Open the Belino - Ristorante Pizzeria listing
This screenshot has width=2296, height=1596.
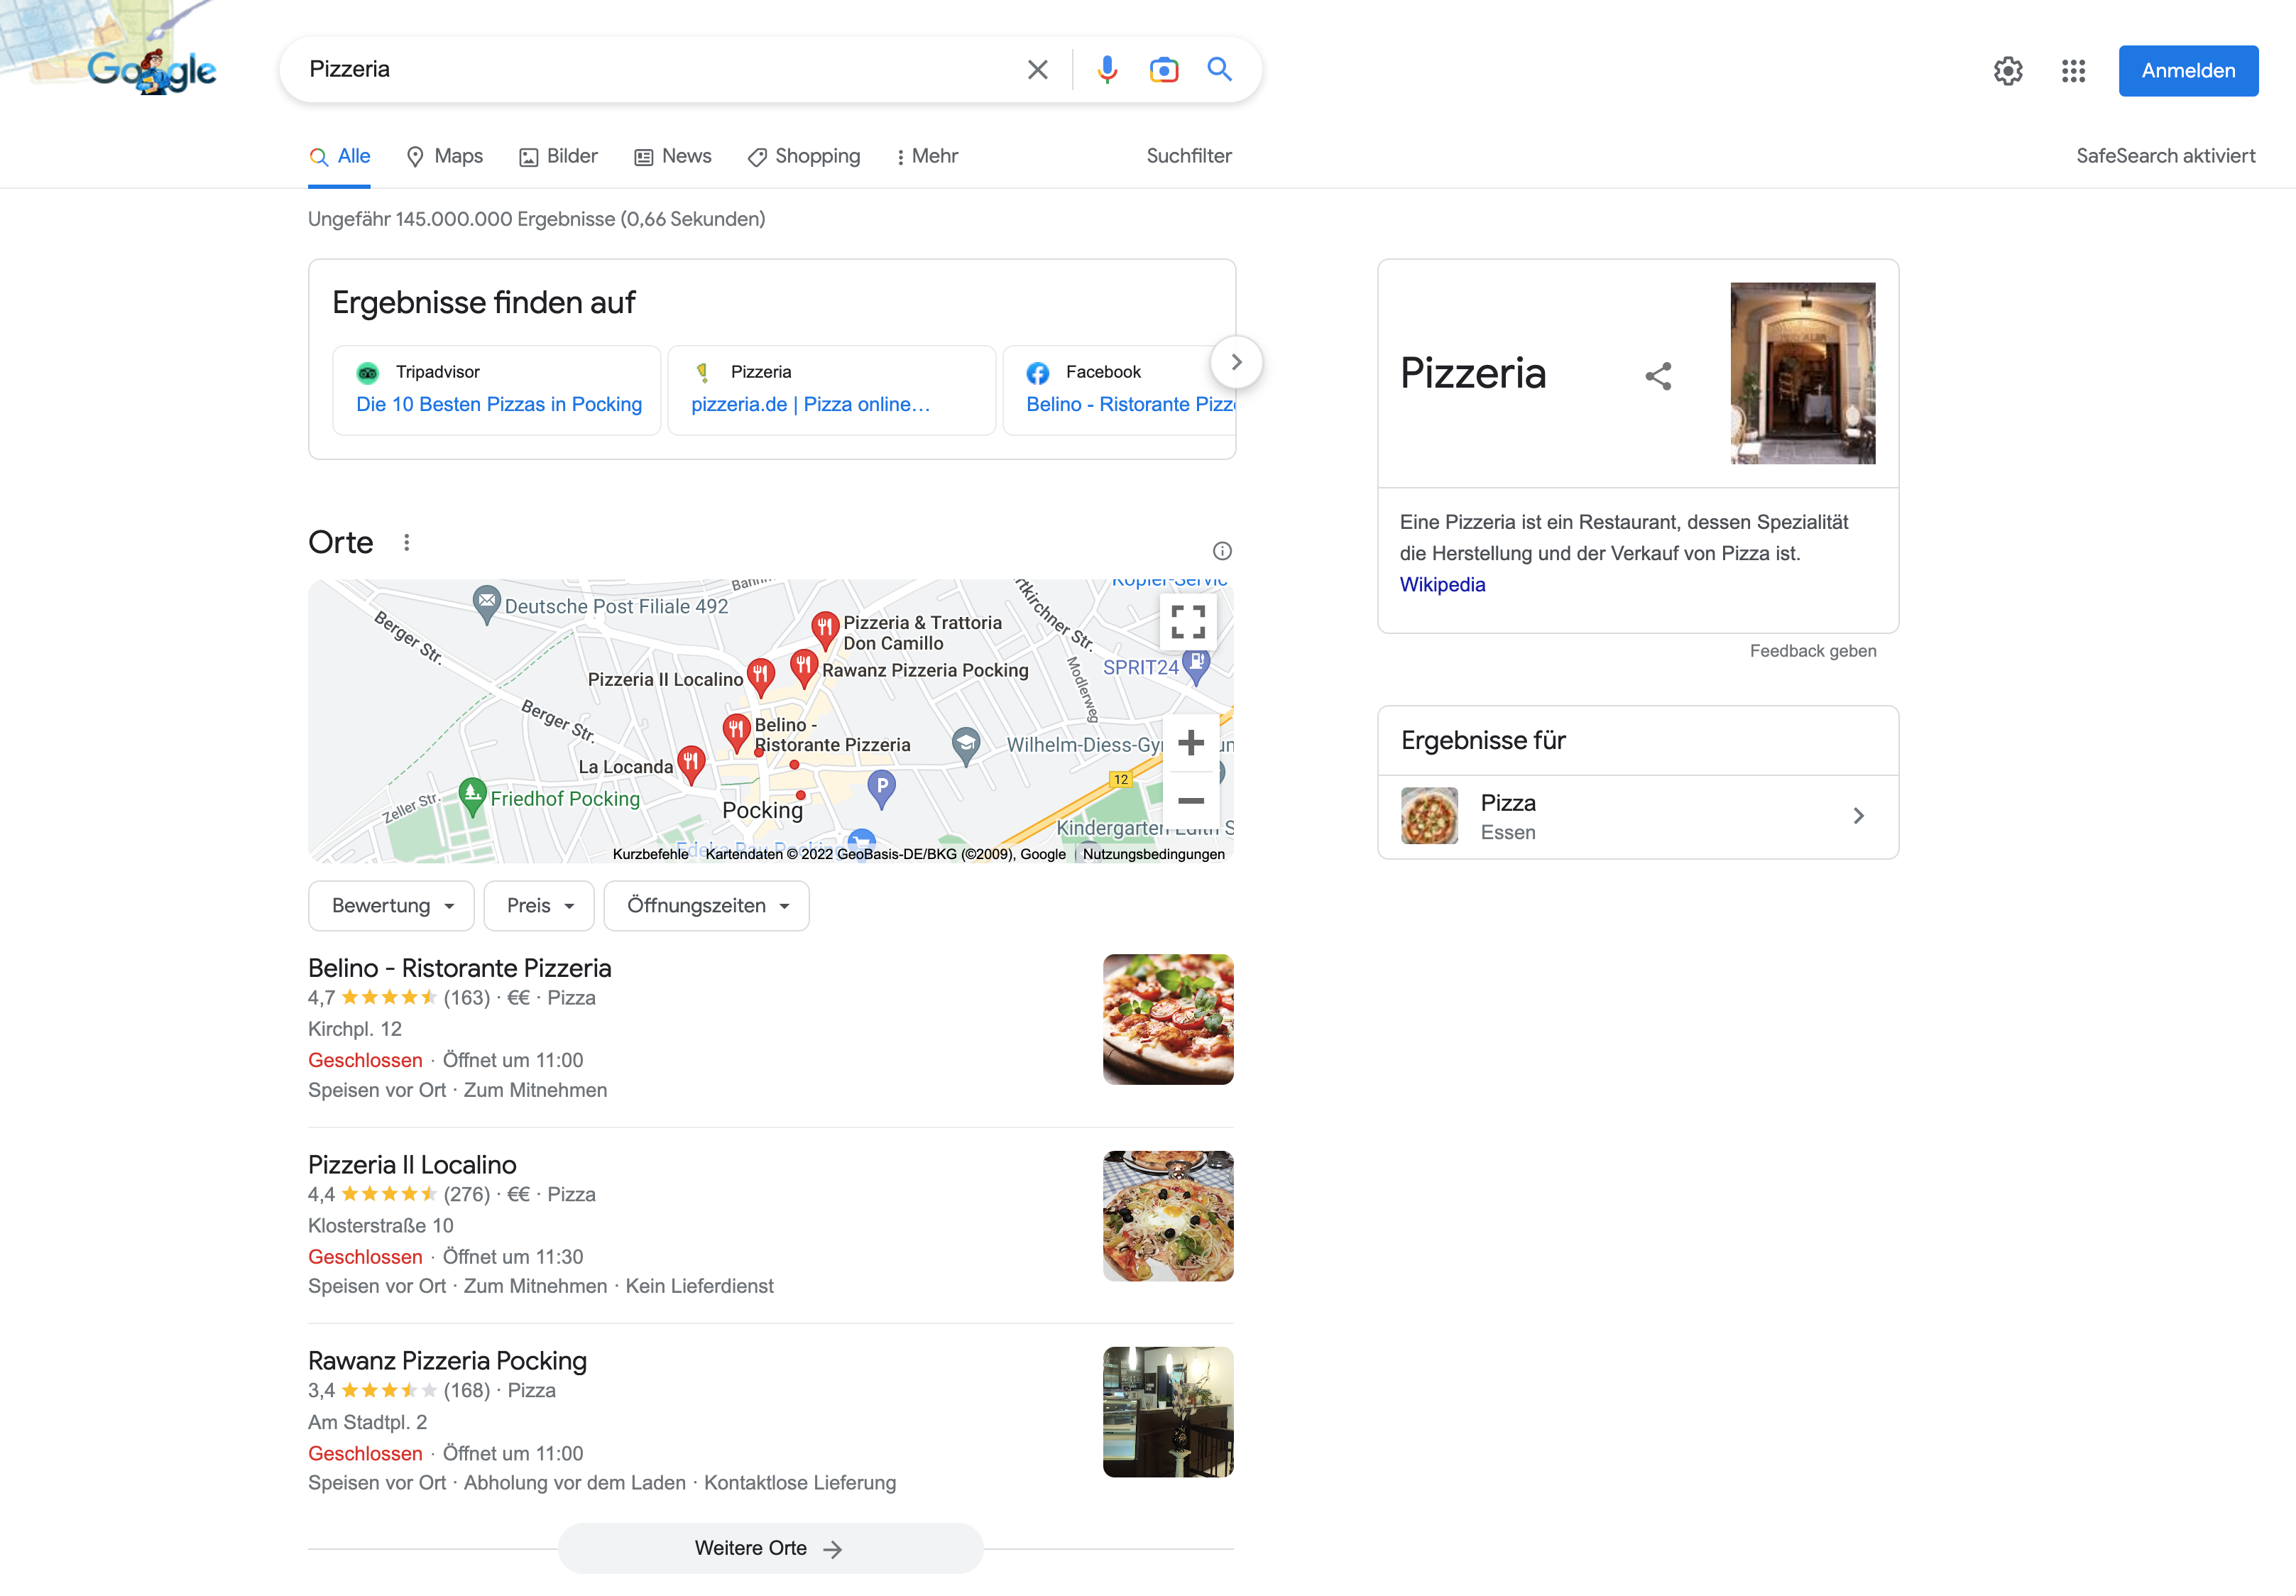click(459, 968)
